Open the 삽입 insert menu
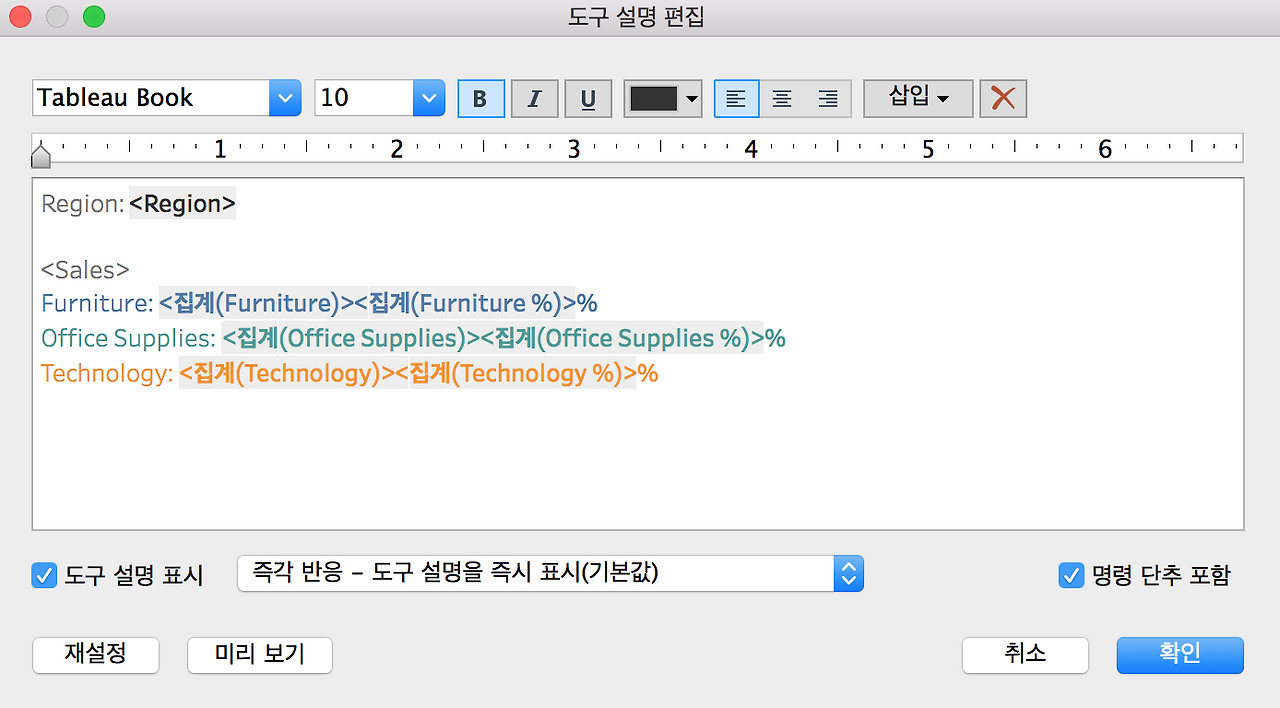 tap(918, 98)
